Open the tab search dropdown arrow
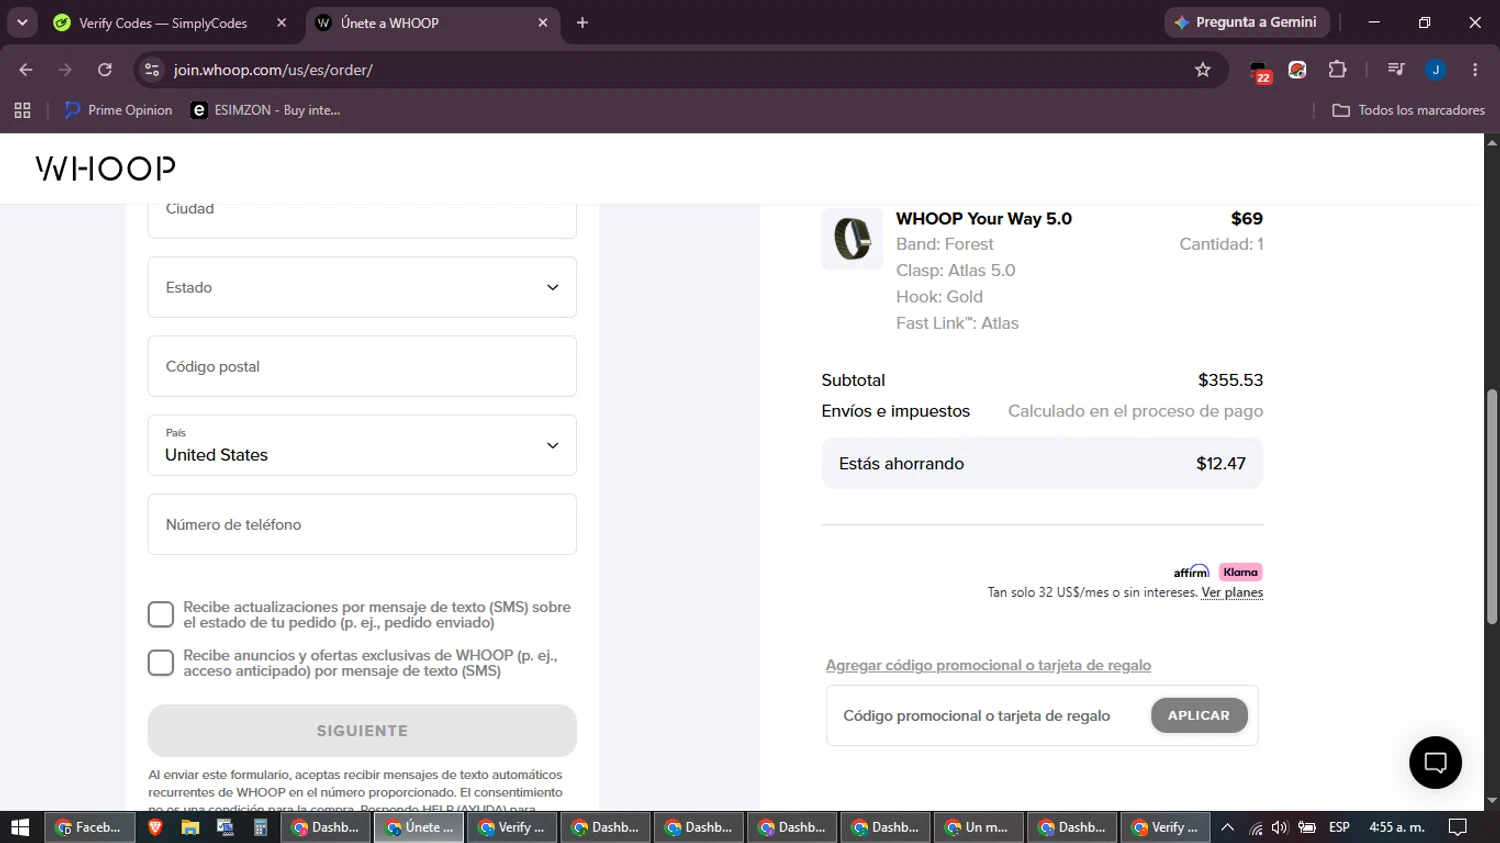Screen dimensions: 1500x843 pos(22,22)
